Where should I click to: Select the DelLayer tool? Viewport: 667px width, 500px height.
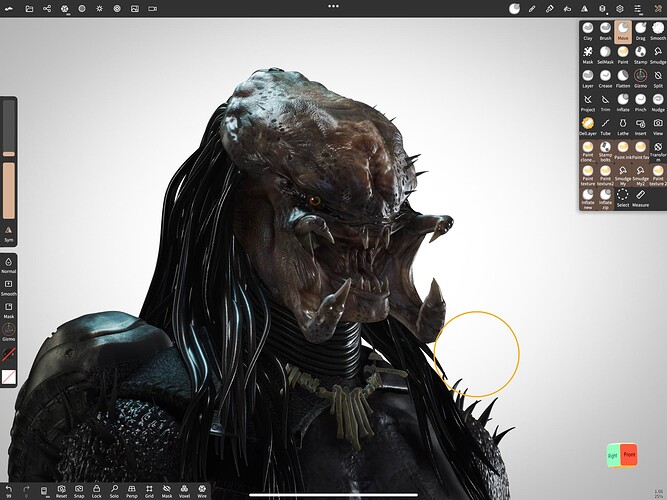point(587,127)
